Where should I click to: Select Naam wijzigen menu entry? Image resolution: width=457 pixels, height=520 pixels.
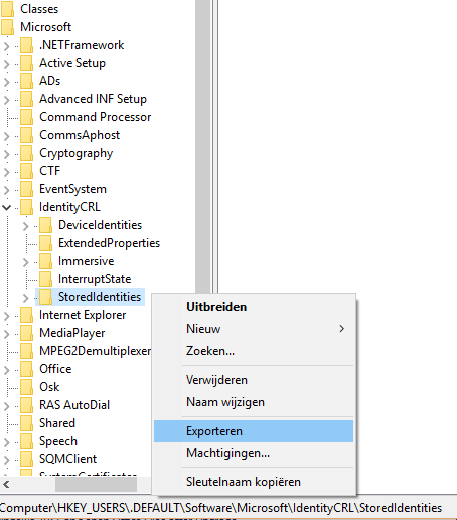(x=253, y=402)
